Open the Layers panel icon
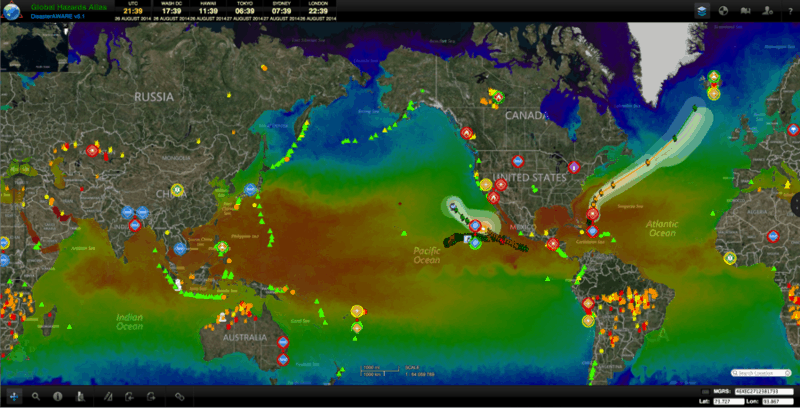The height and width of the screenshot is (408, 800). tap(701, 9)
